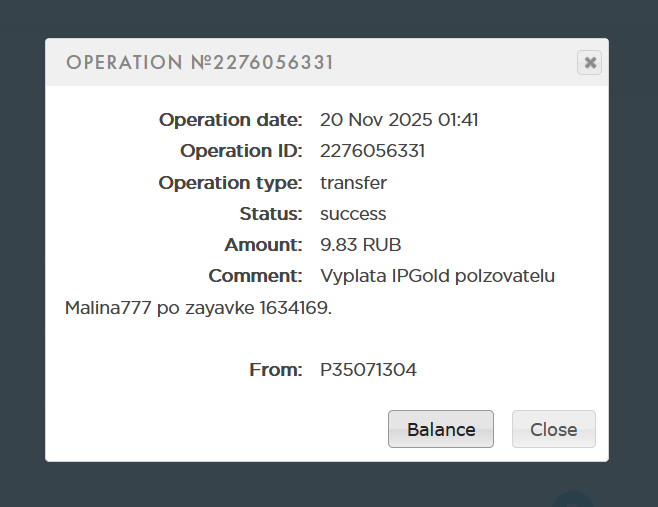Click the 'Operation type:' label
Screen dimensions: 658x507
230,183
